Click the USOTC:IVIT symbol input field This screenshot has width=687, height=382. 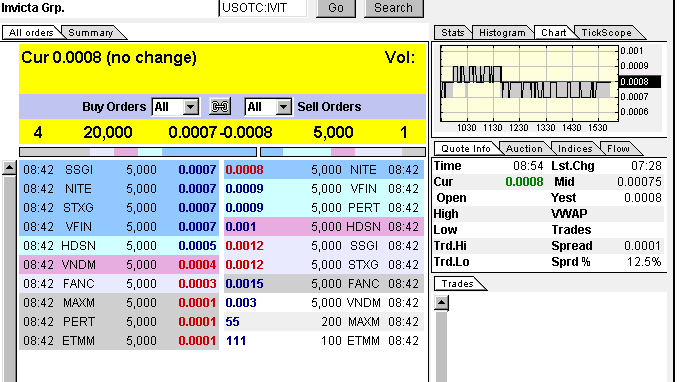point(263,8)
